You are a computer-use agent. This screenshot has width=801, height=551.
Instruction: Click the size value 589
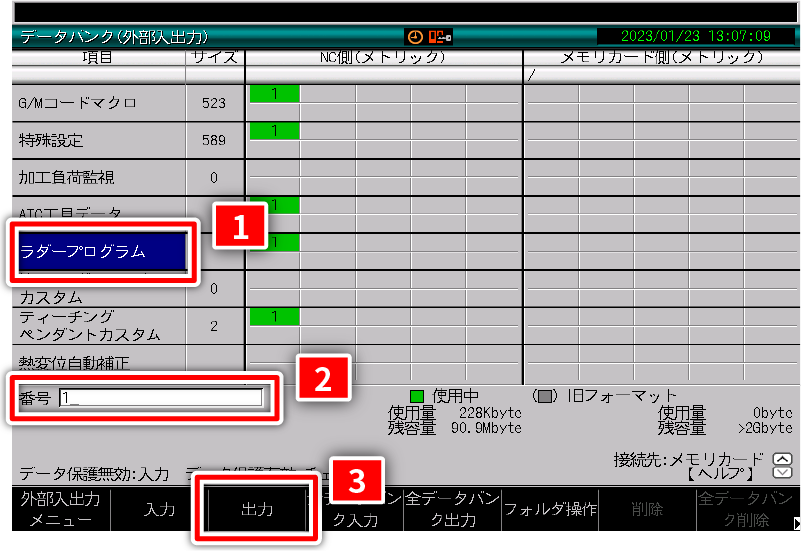214,140
